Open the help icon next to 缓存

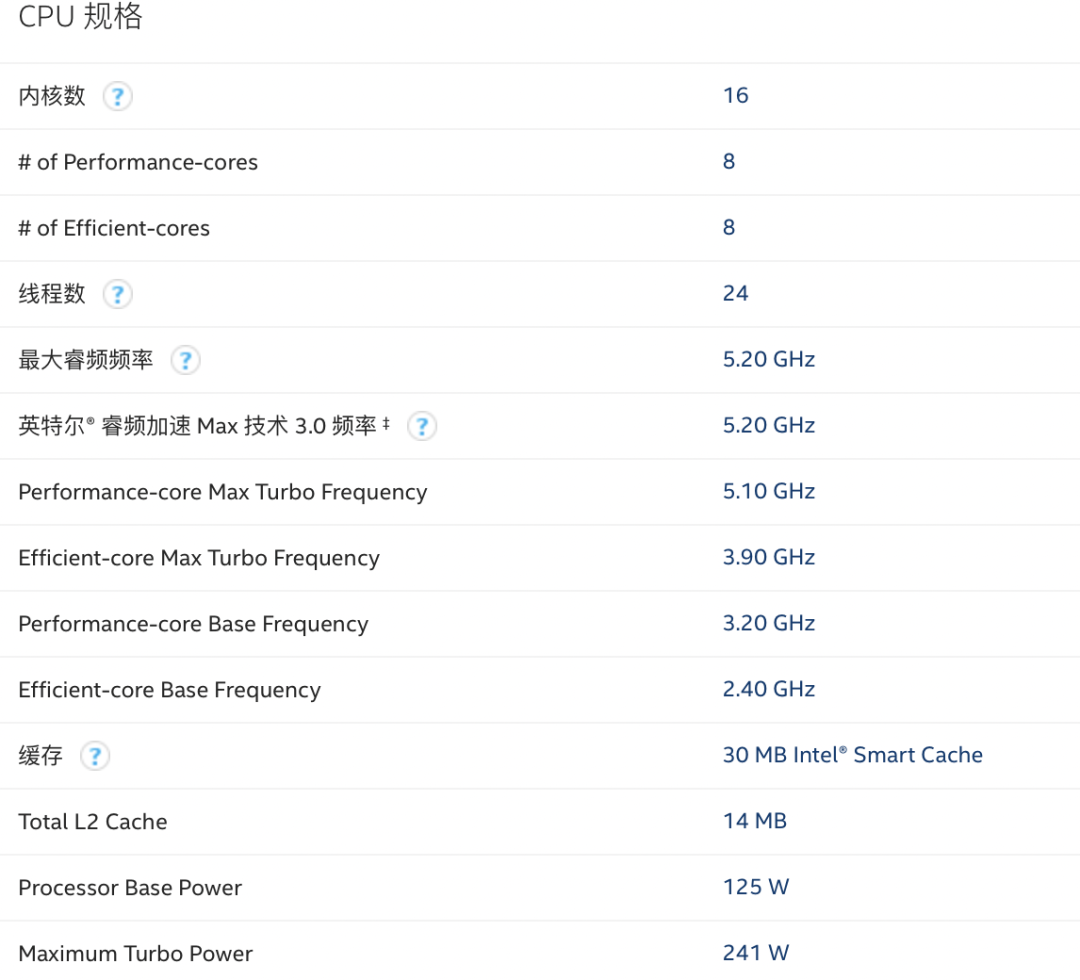coord(94,756)
